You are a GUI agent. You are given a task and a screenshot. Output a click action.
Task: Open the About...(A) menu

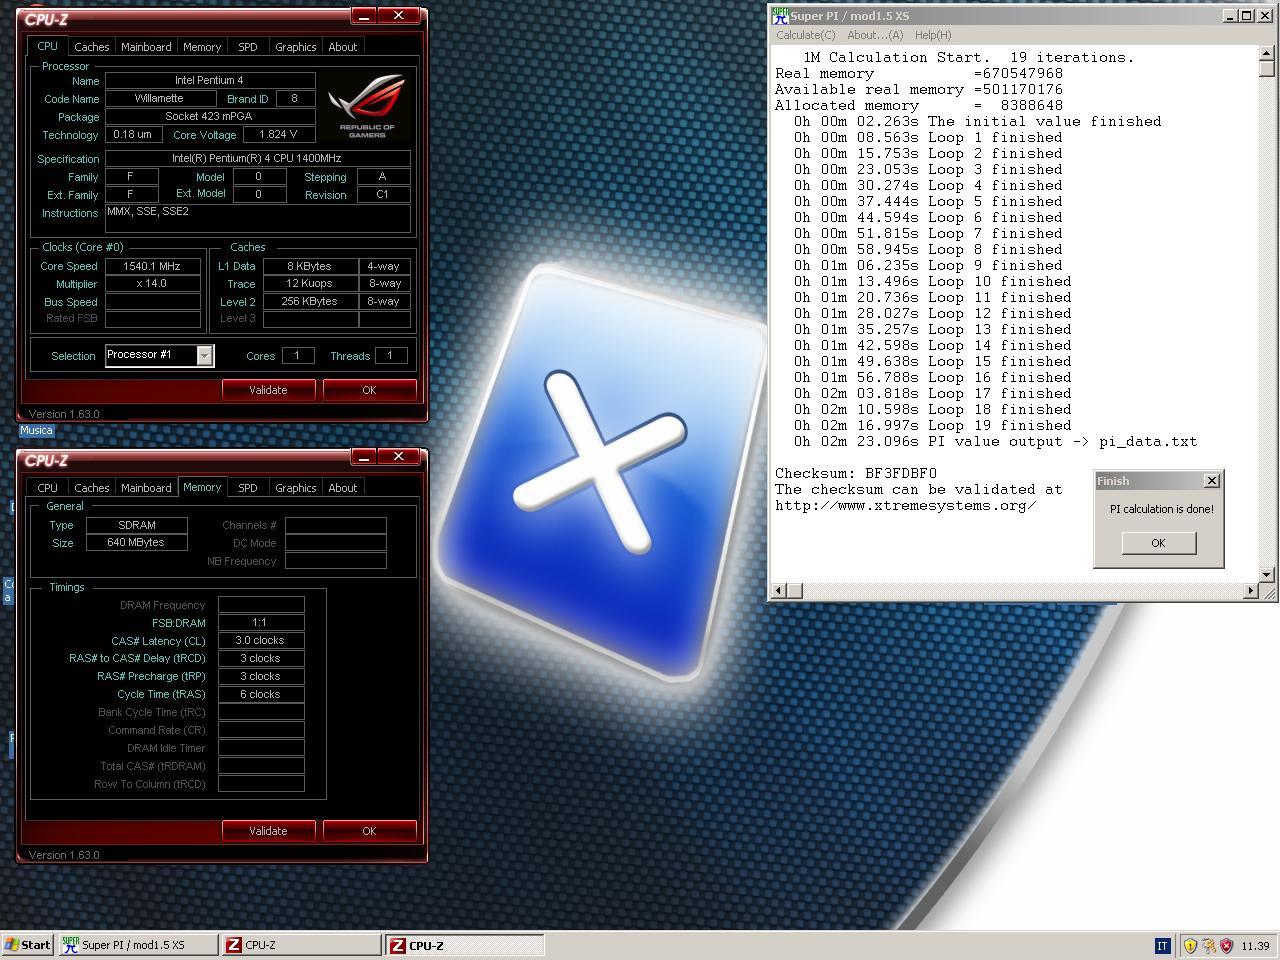coord(875,35)
